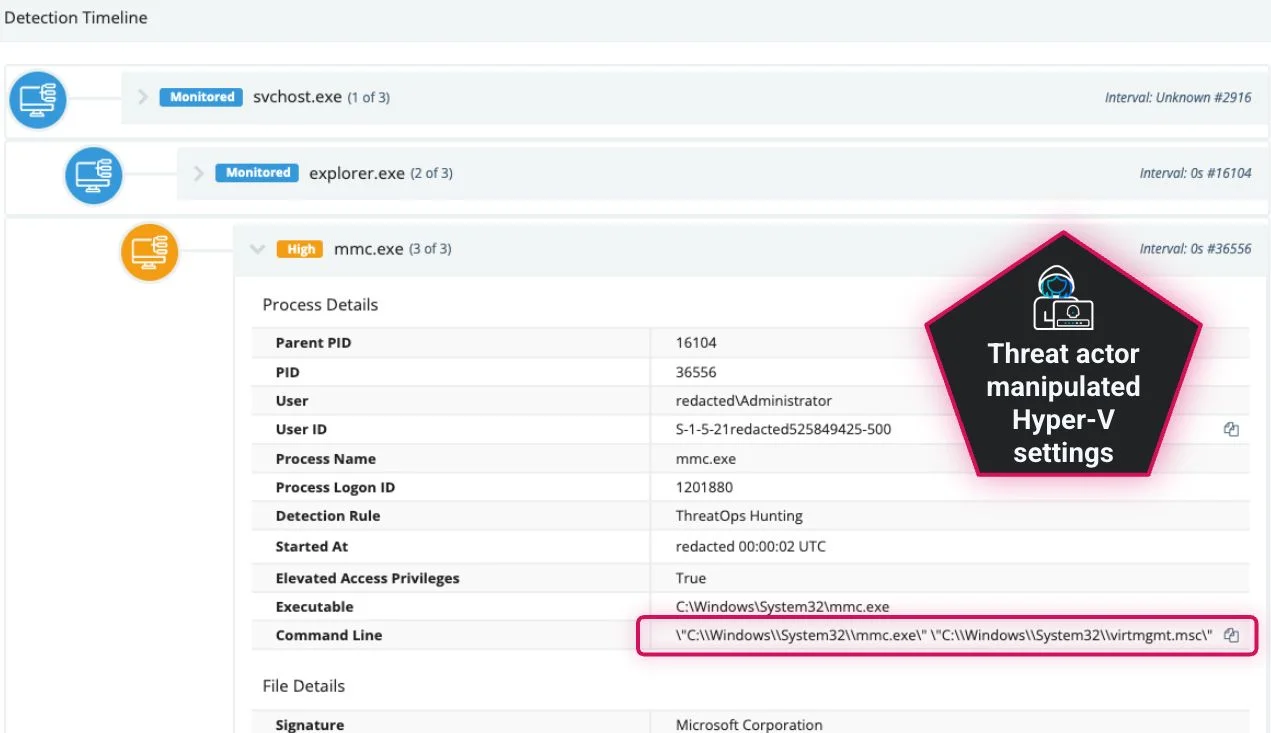
Task: Click the hooded threat actor icon
Action: [1062, 299]
